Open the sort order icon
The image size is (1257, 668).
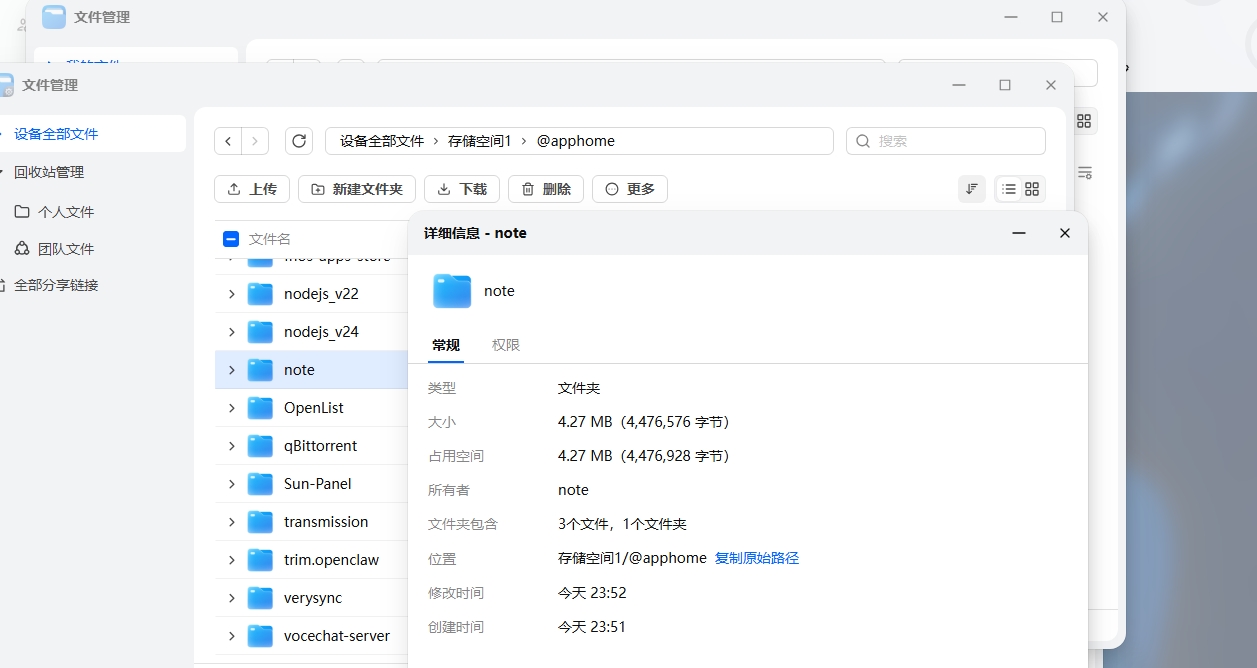[x=971, y=188]
